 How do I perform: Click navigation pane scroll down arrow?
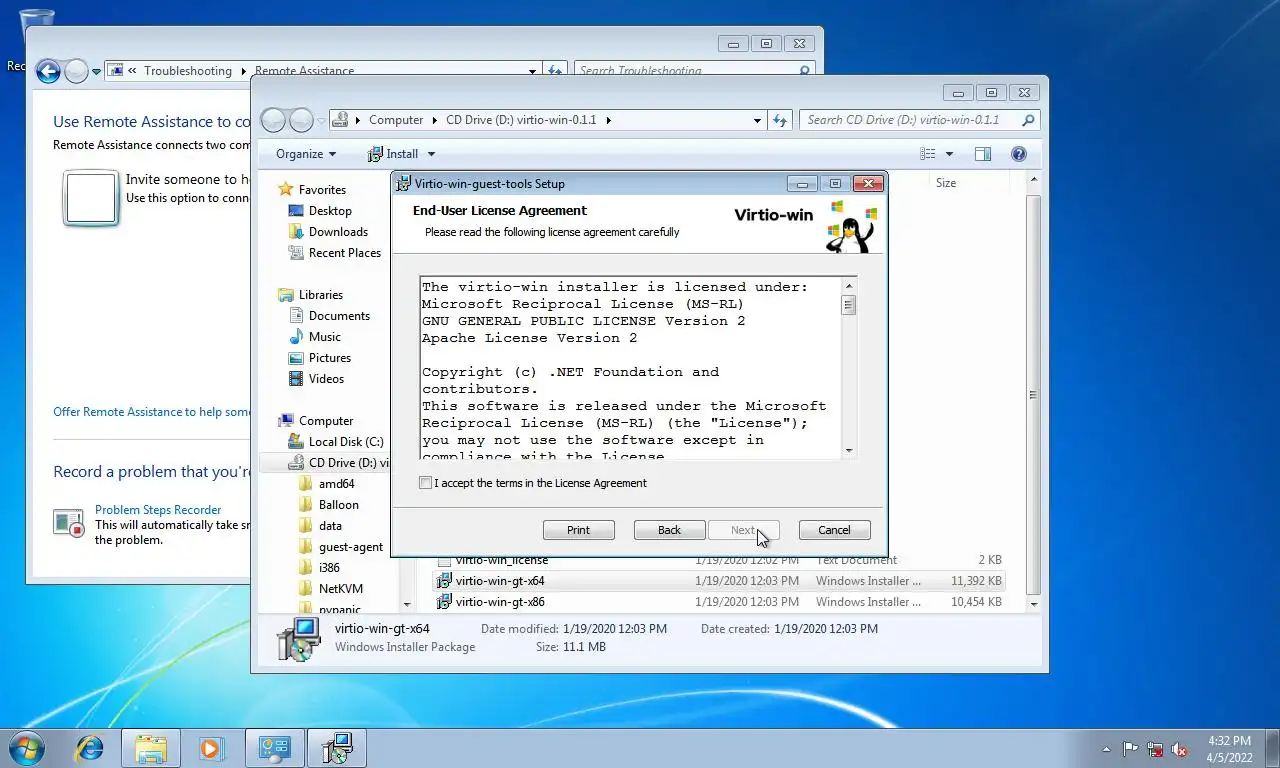coord(406,604)
